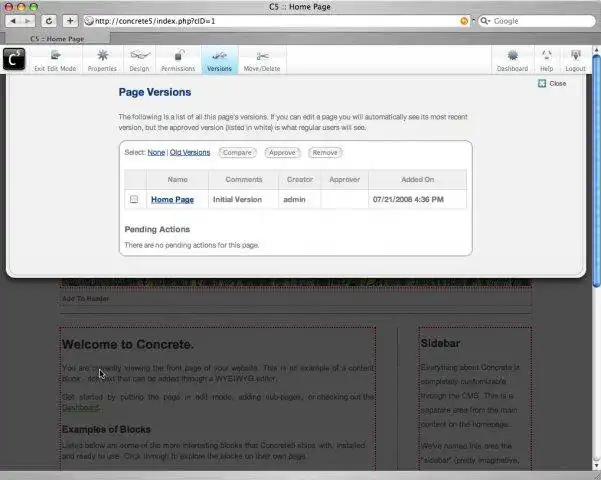
Task: Reload the page with refresh button
Action: 49,21
